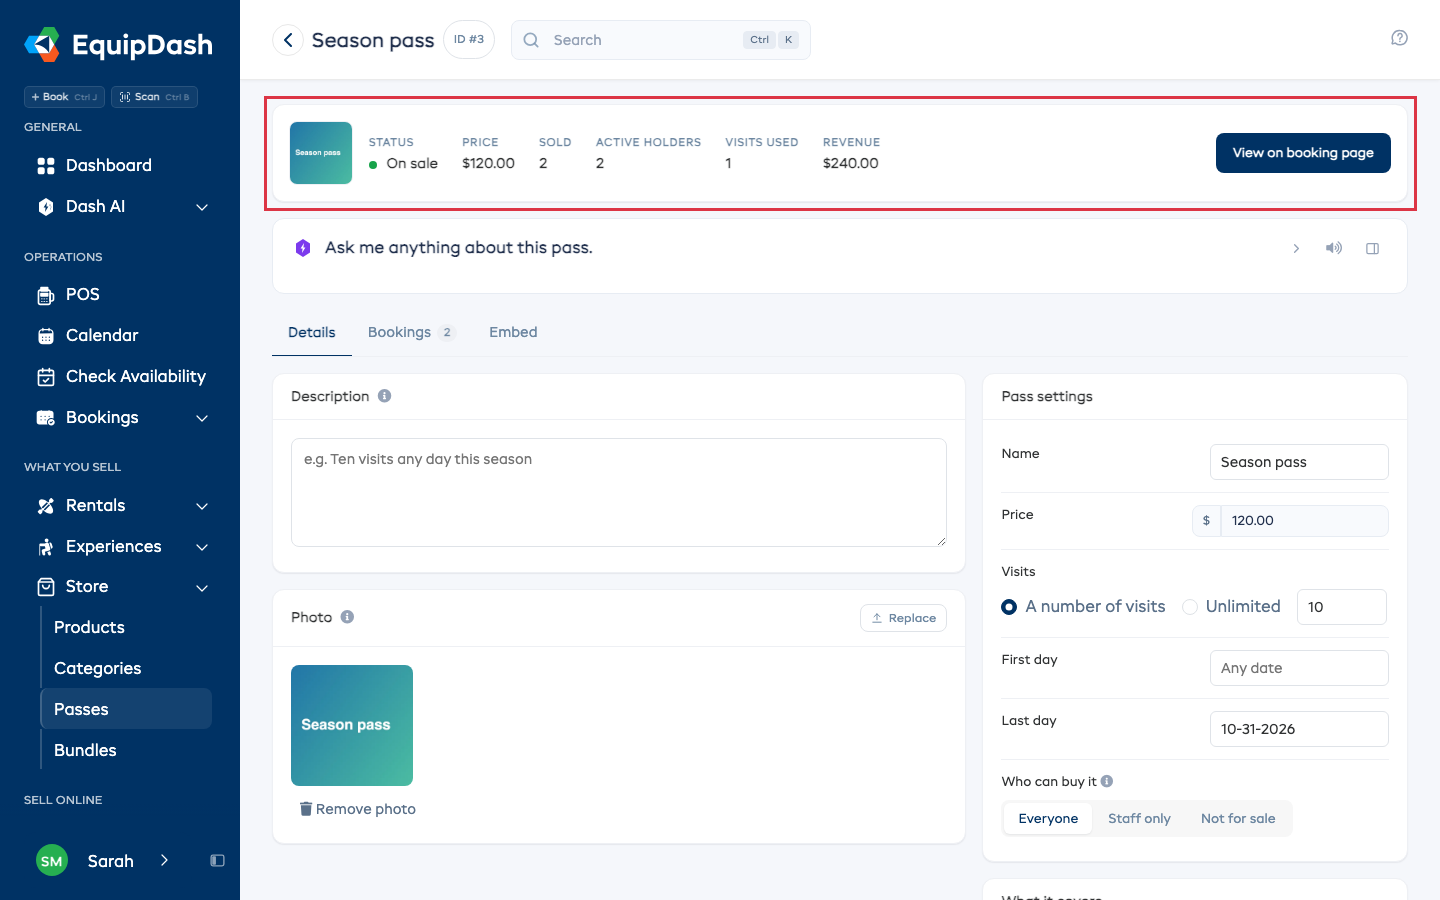Select the Unlimited visits radio option
The width and height of the screenshot is (1440, 900).
pyautogui.click(x=1190, y=607)
